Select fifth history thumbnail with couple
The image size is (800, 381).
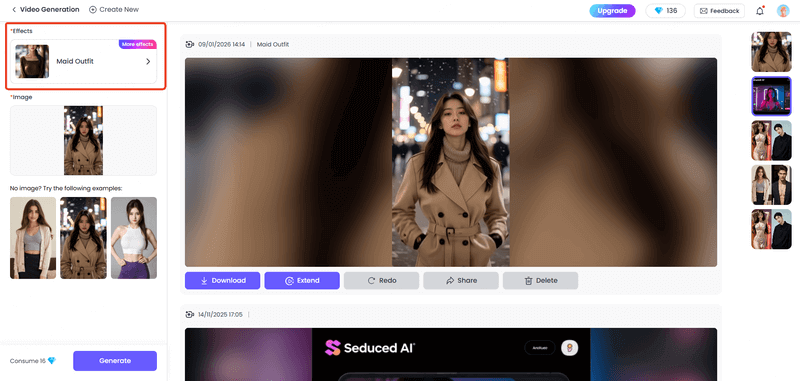[771, 229]
